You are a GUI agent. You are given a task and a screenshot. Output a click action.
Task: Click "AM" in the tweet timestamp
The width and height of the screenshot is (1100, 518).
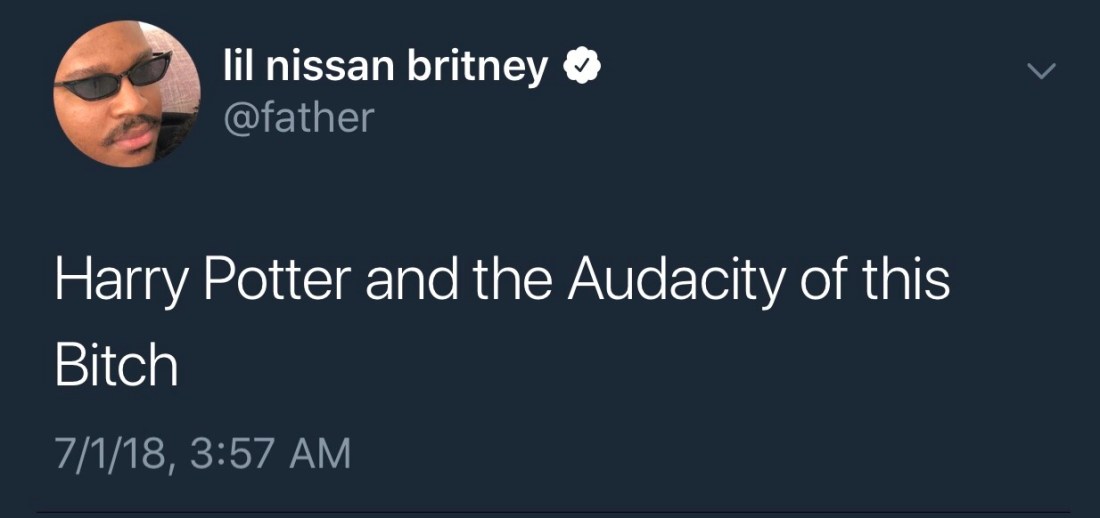tap(319, 453)
